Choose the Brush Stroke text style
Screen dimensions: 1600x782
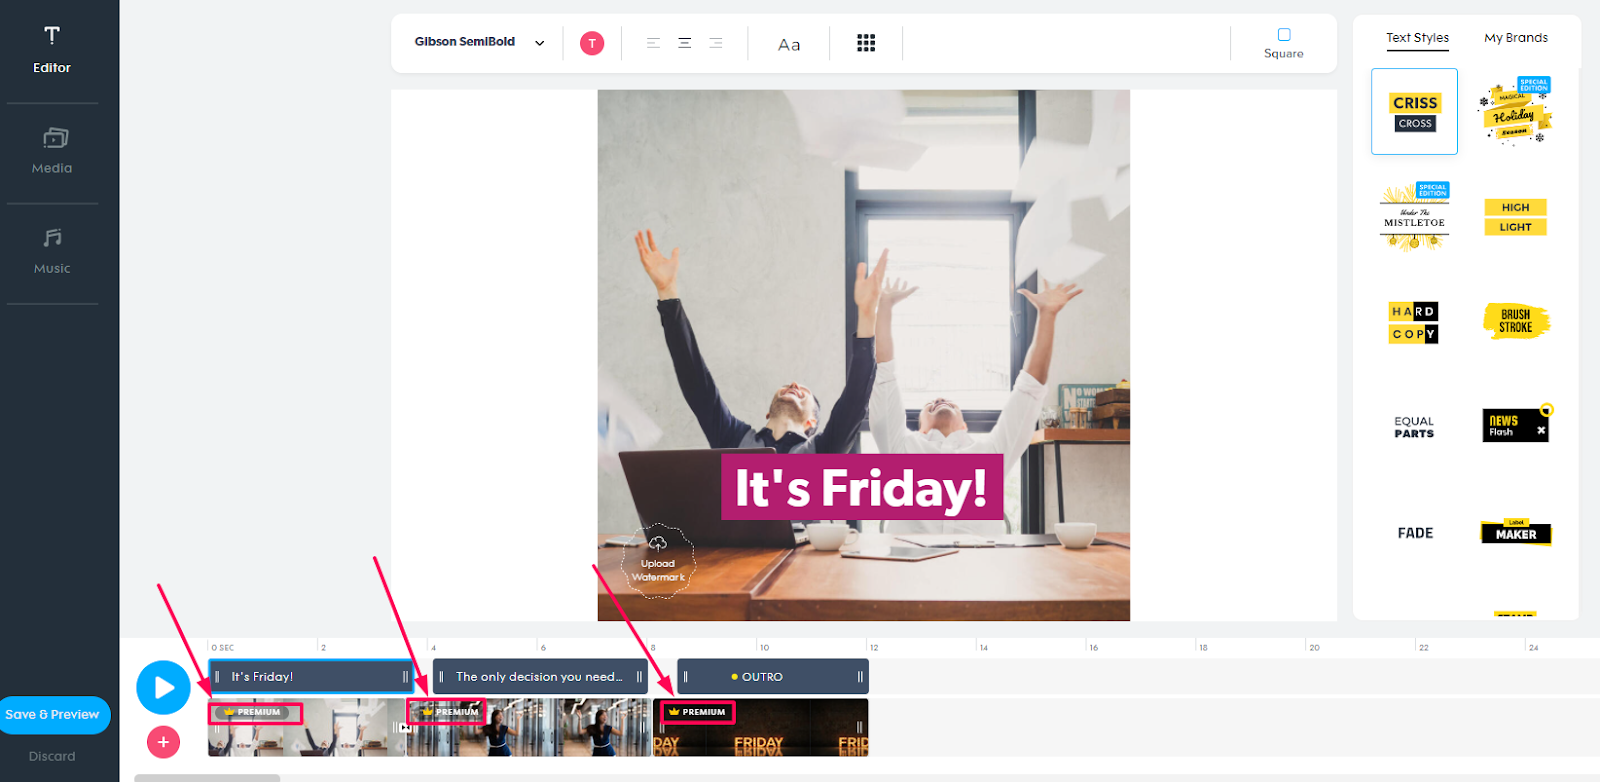click(1515, 321)
